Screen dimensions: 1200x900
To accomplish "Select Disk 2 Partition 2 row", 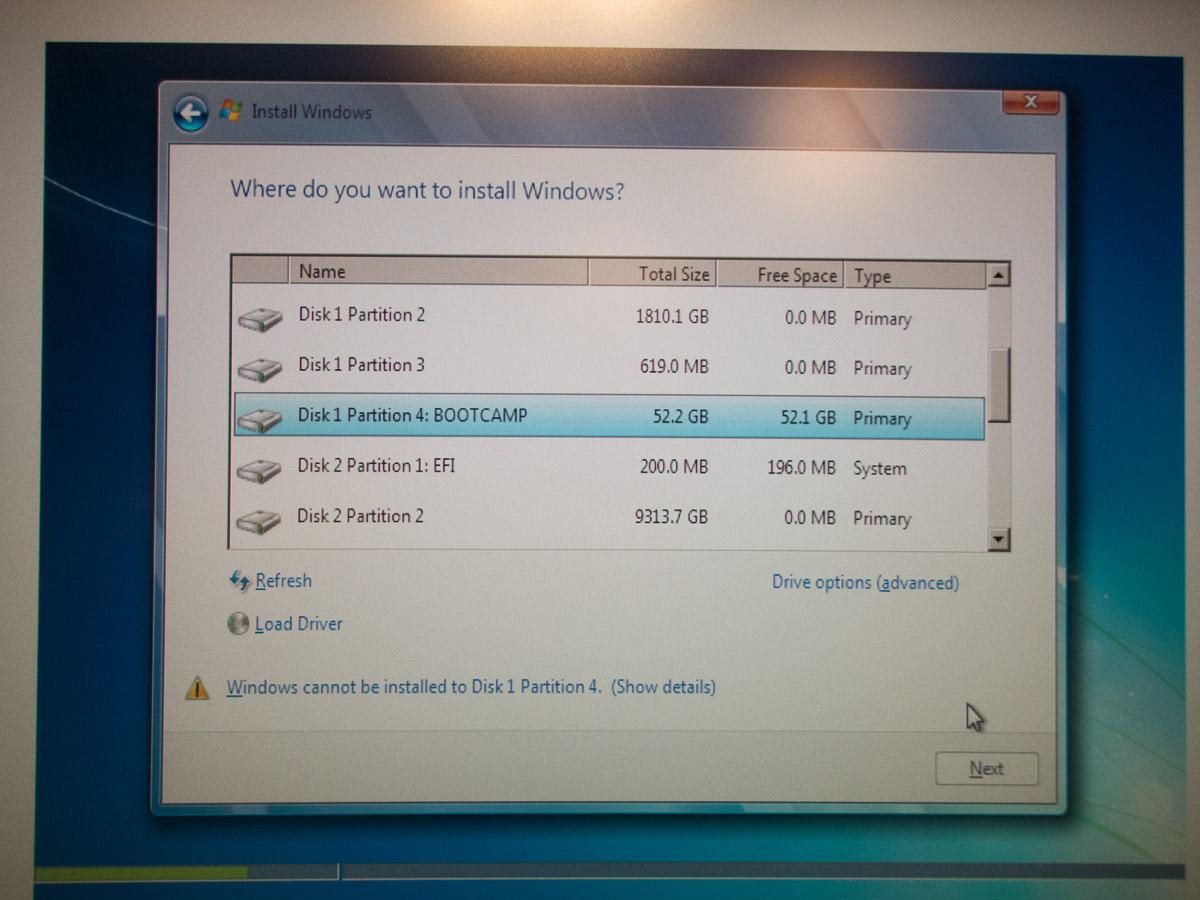I will [609, 517].
